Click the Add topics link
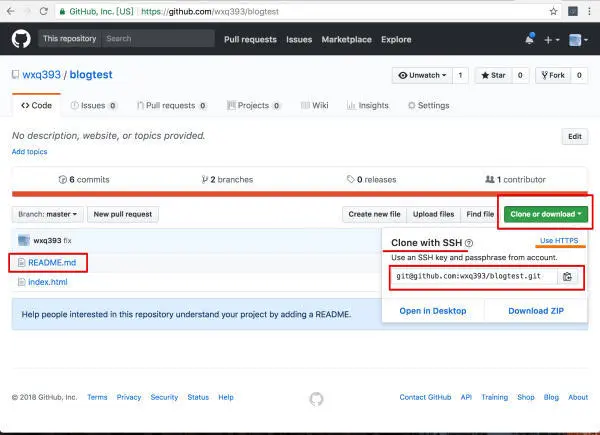The width and height of the screenshot is (600, 435). (29, 152)
